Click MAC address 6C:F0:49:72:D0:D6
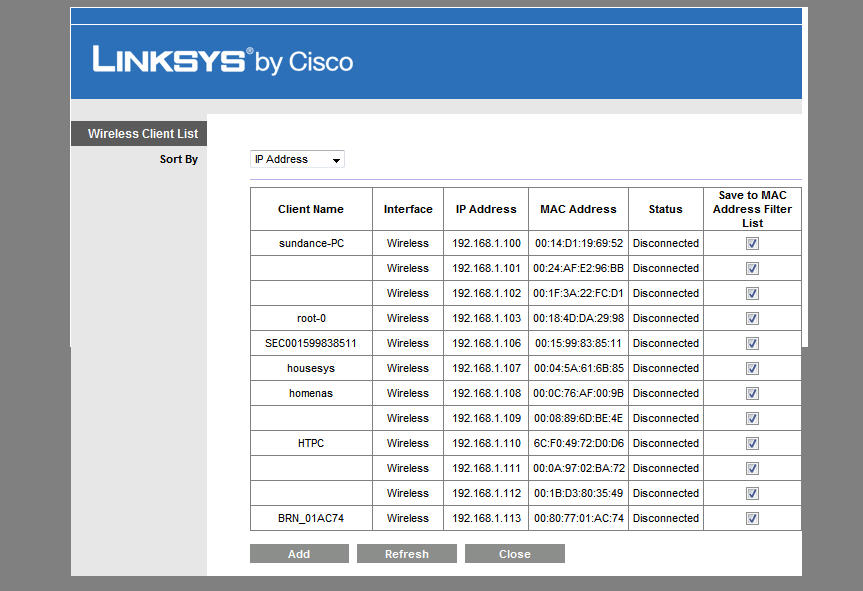The image size is (863, 591). tap(578, 443)
